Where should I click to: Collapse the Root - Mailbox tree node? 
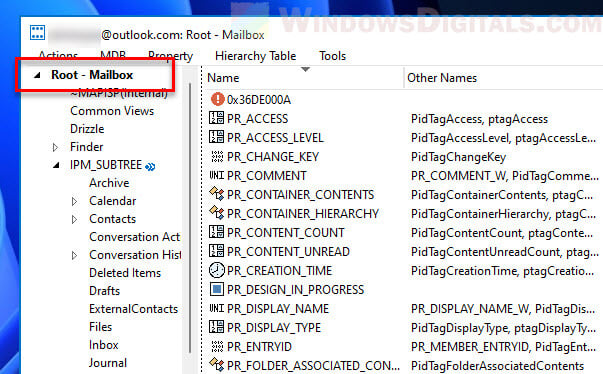pyautogui.click(x=37, y=75)
